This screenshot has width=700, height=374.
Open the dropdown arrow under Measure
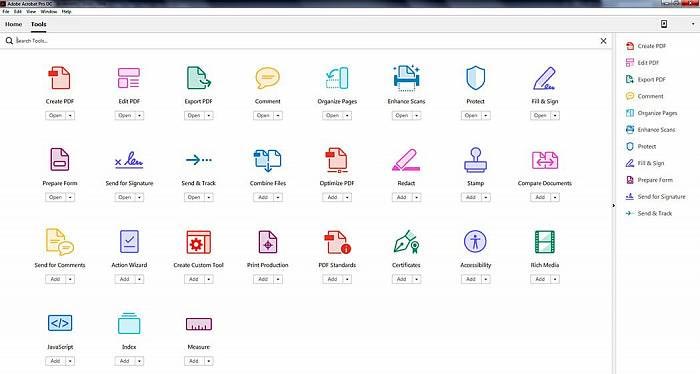tap(209, 361)
